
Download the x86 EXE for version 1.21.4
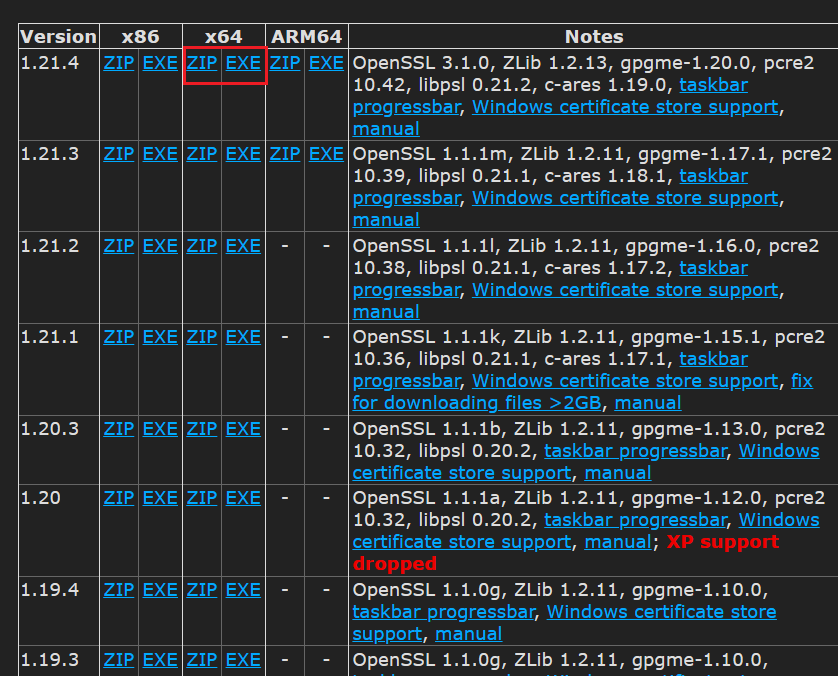click(160, 63)
